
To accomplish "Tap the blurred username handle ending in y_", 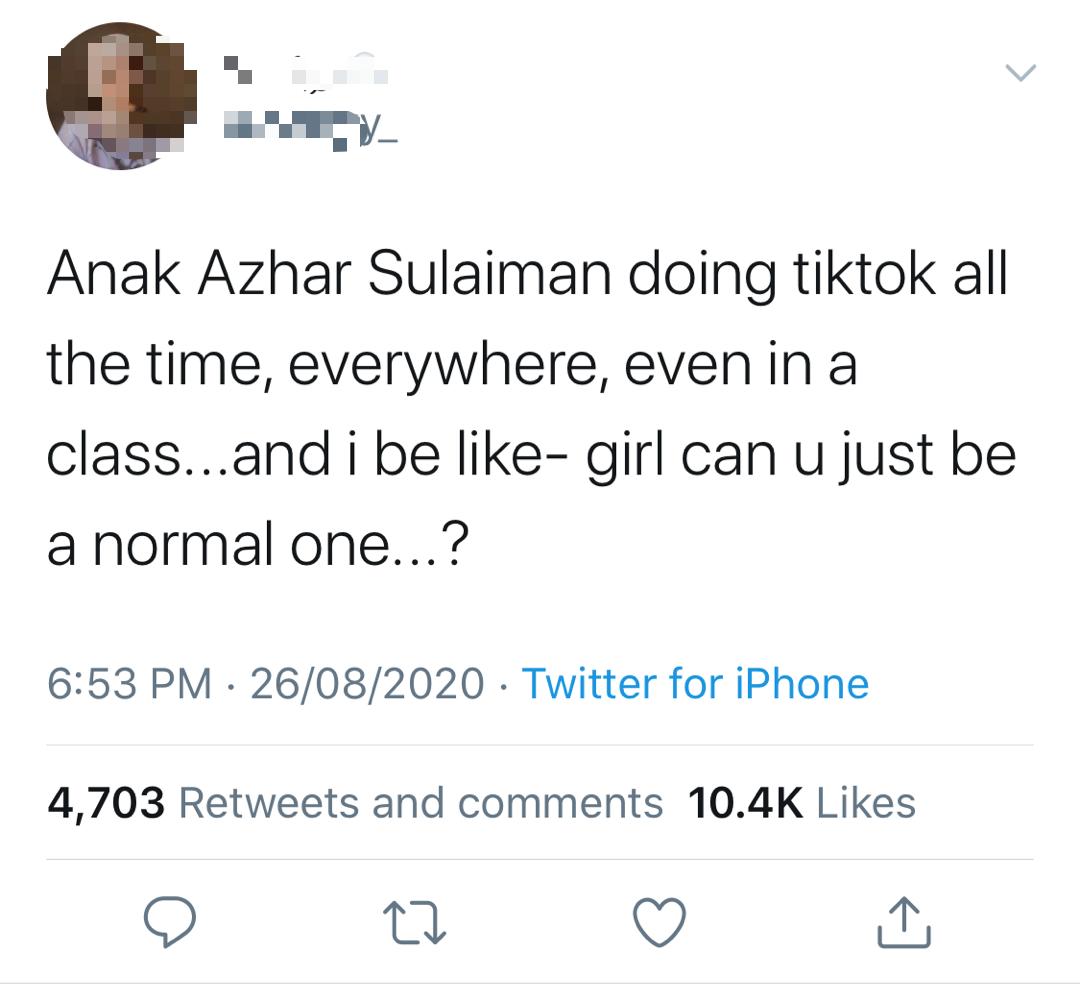I will [308, 129].
